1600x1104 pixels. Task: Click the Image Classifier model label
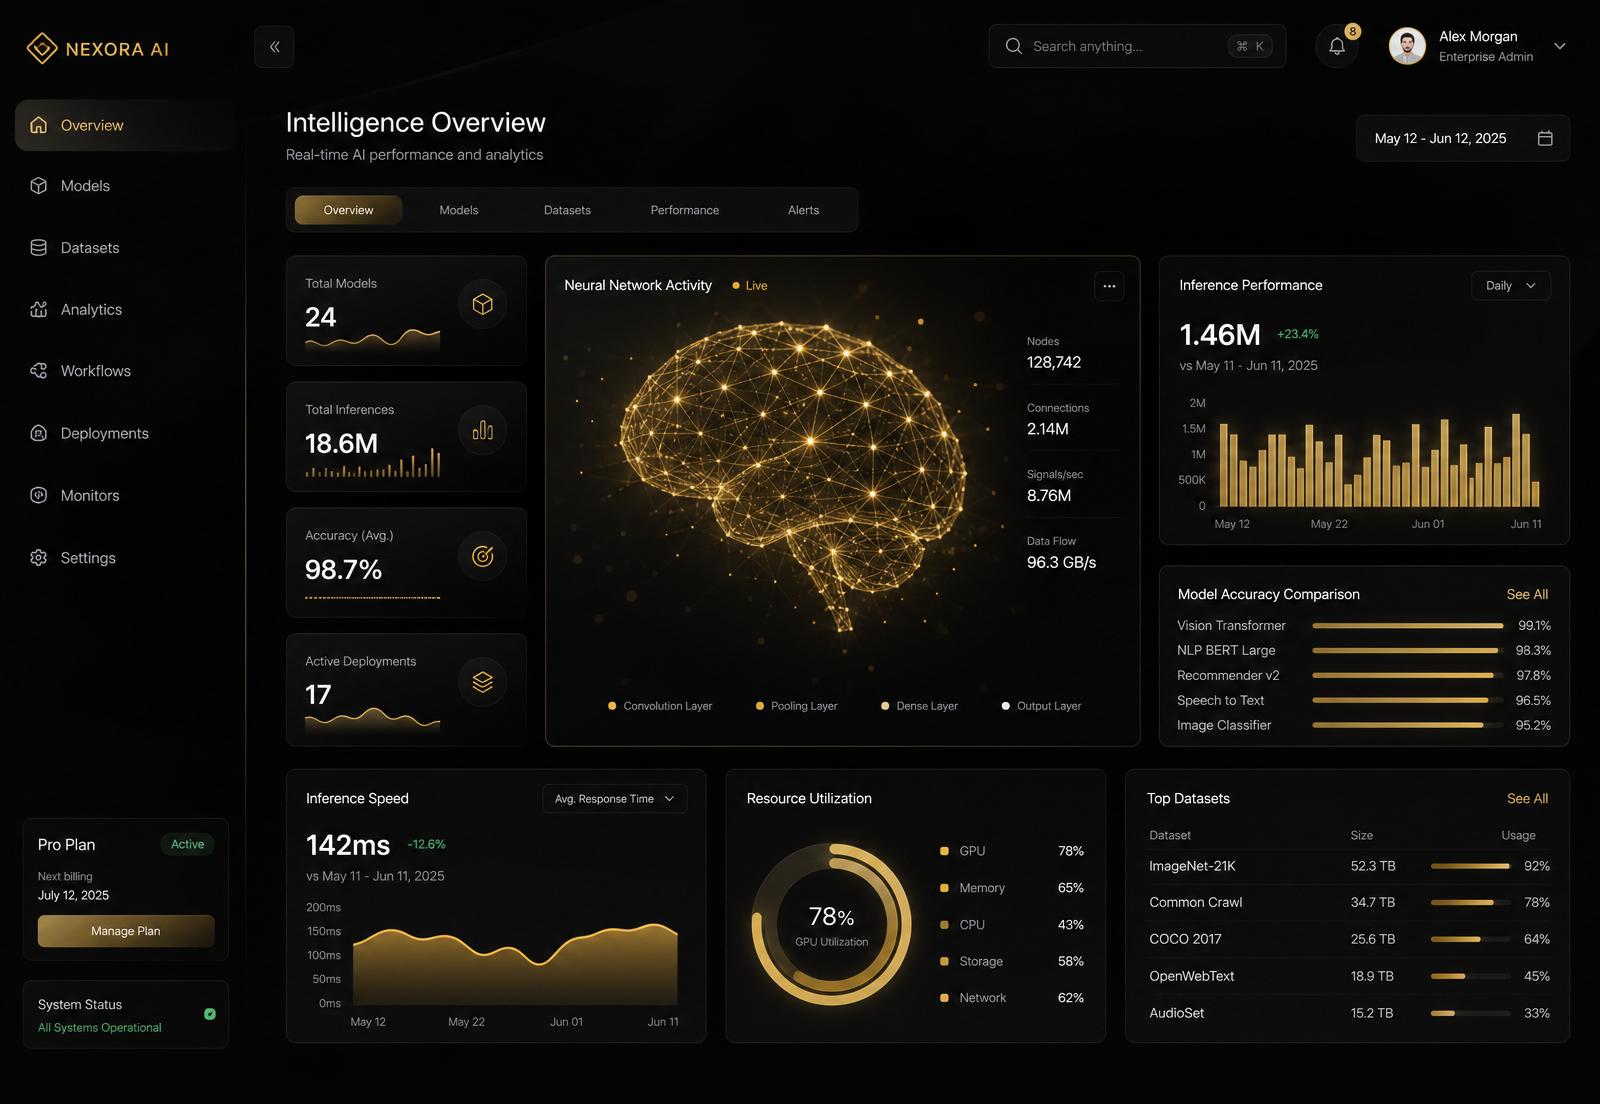[x=1224, y=725]
